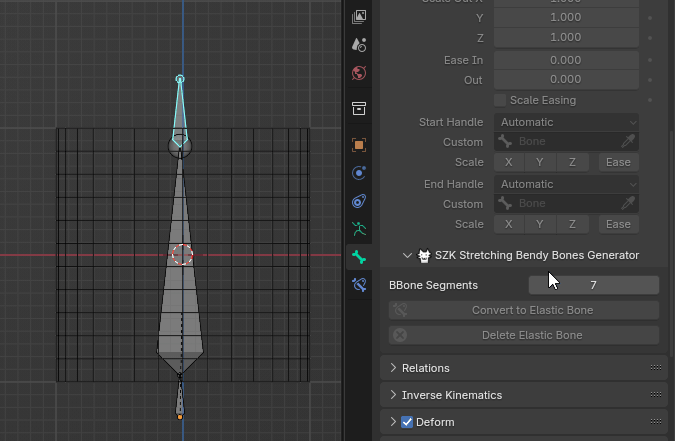
Task: Toggle Start Handle Scale Z
Action: pyautogui.click(x=572, y=162)
